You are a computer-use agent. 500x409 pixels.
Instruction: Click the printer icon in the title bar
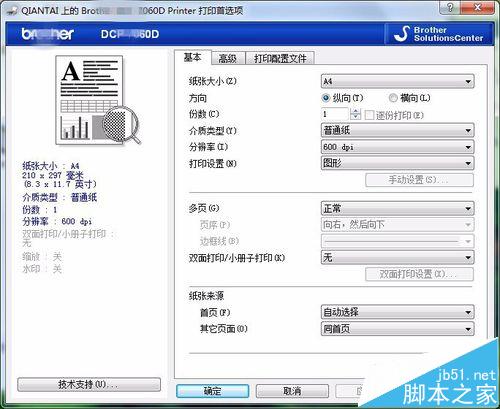(x=12, y=11)
